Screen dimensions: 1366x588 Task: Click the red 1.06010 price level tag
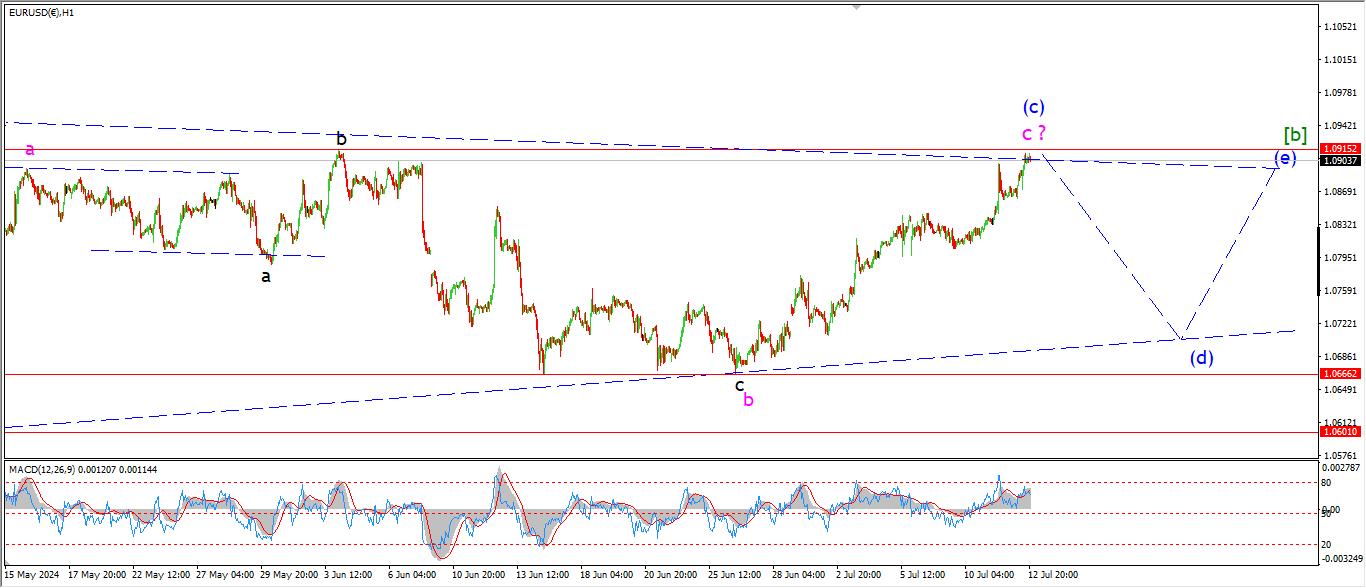(x=1340, y=431)
